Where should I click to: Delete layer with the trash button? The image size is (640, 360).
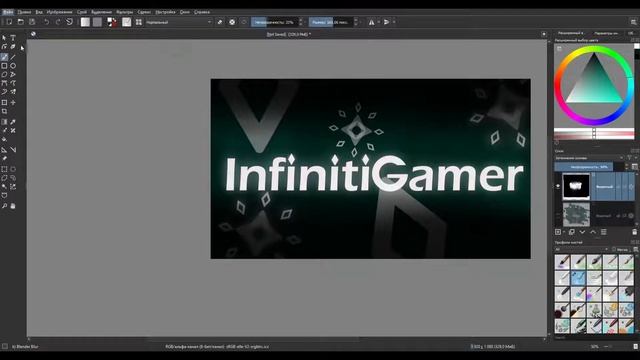pos(634,232)
